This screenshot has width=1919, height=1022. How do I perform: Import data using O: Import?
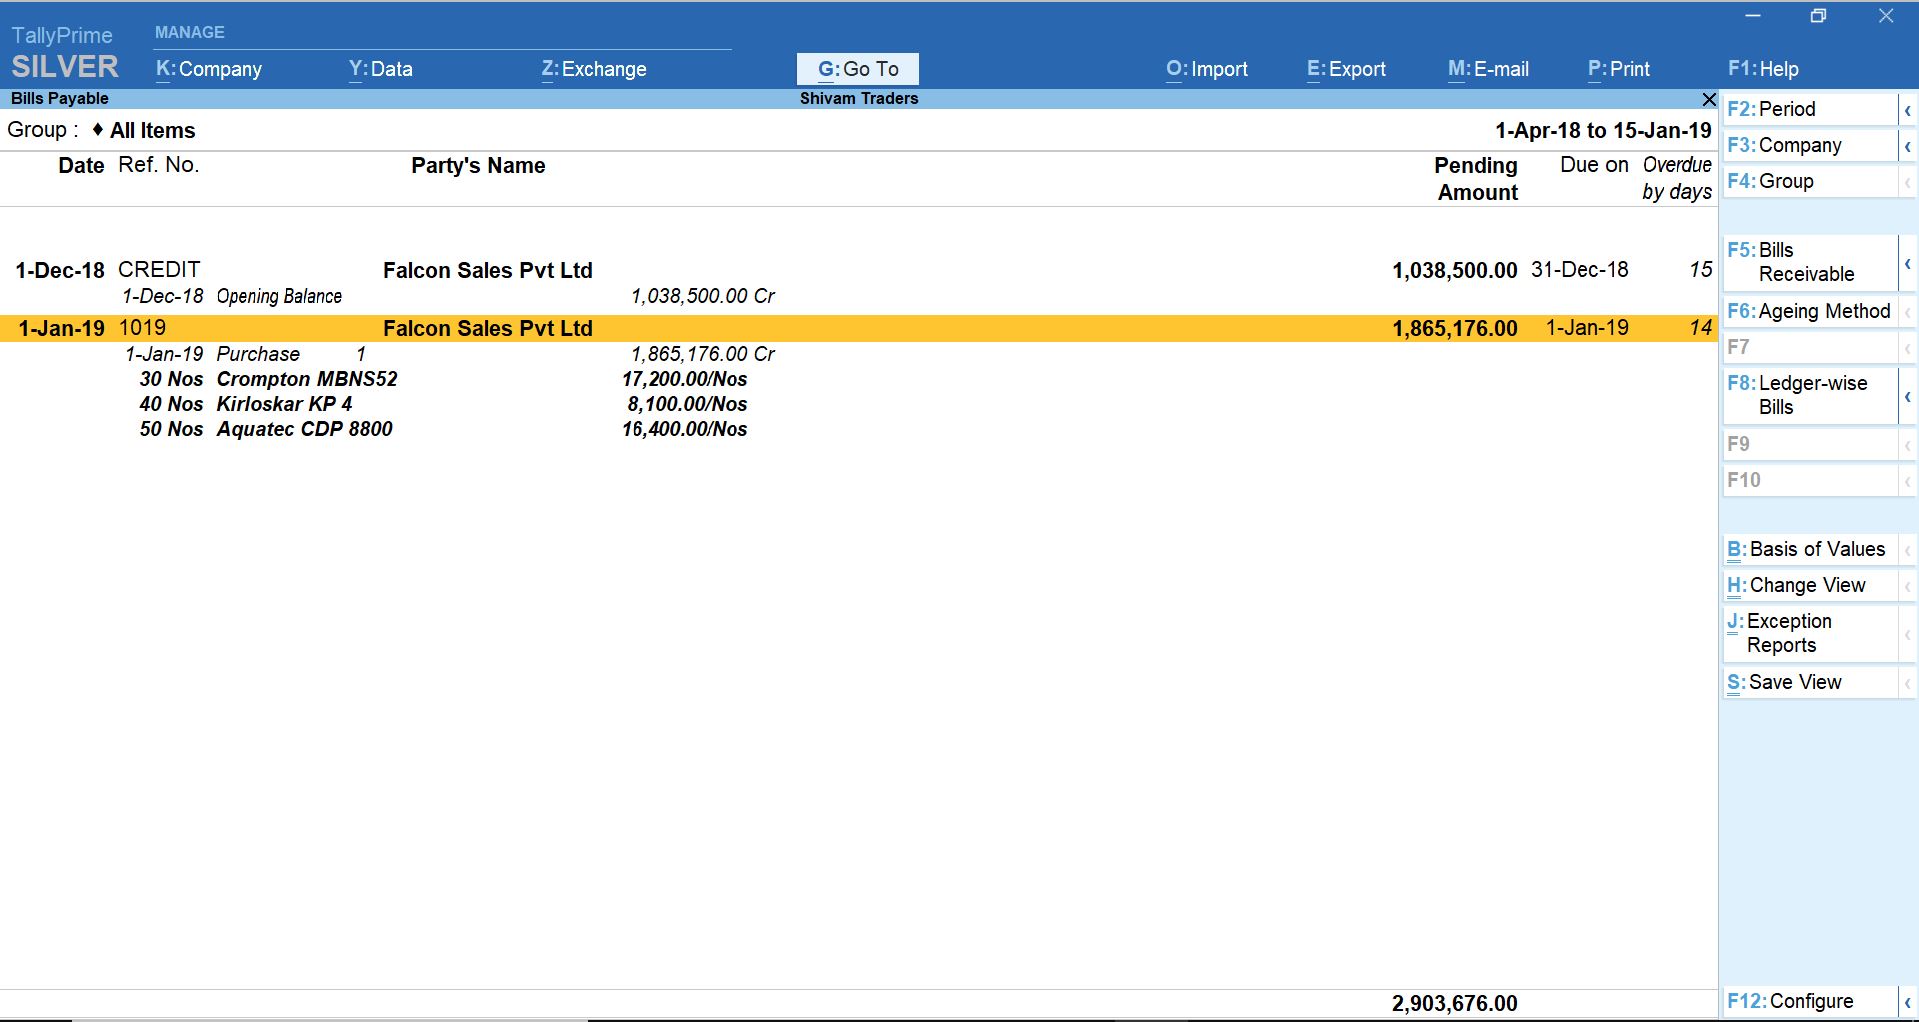point(1206,68)
